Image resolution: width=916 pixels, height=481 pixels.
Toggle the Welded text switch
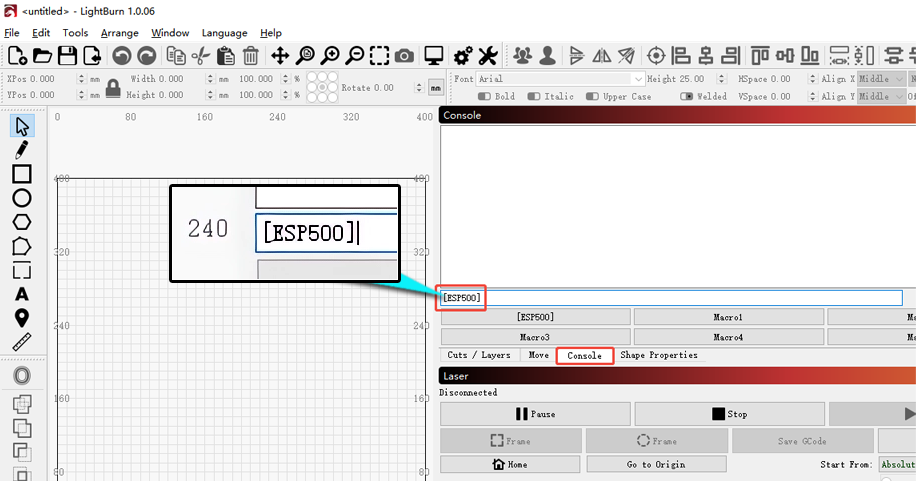pyautogui.click(x=686, y=96)
